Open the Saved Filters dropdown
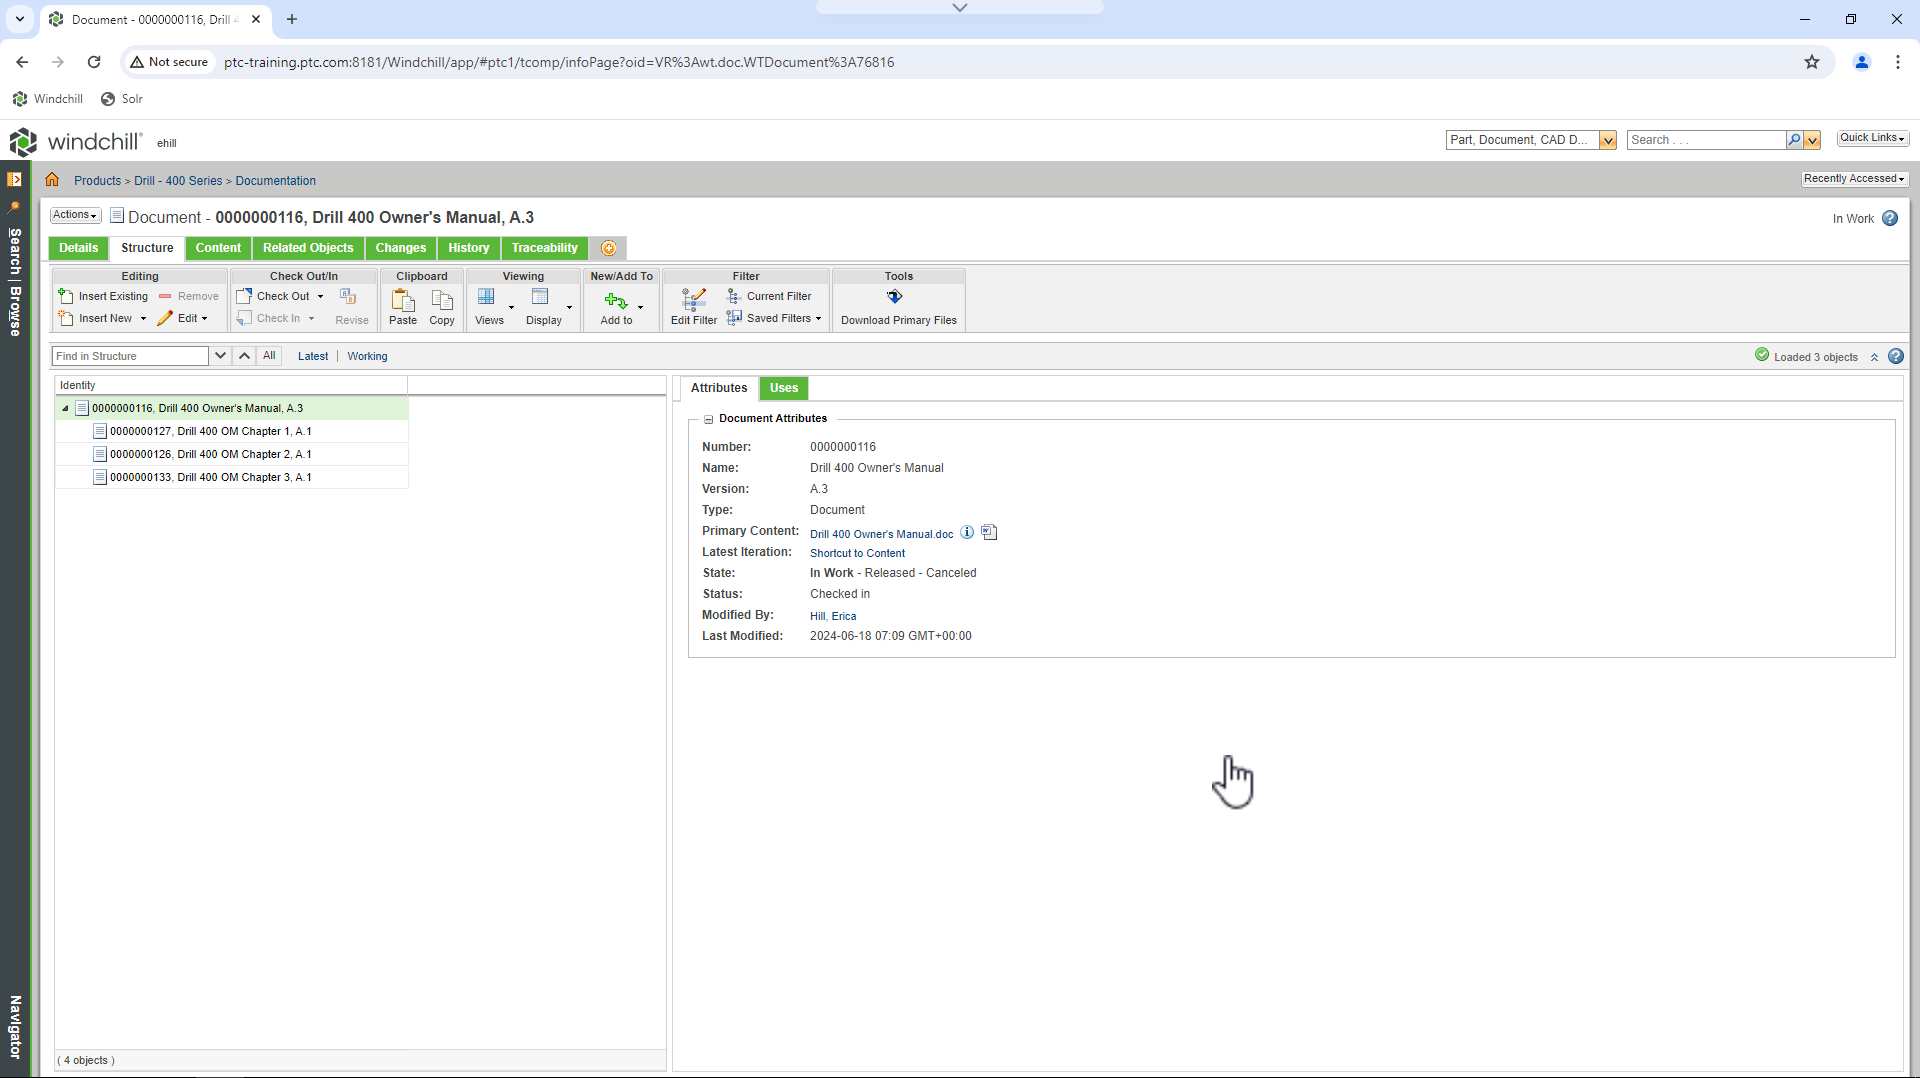Viewport: 1920px width, 1078px height. point(818,319)
